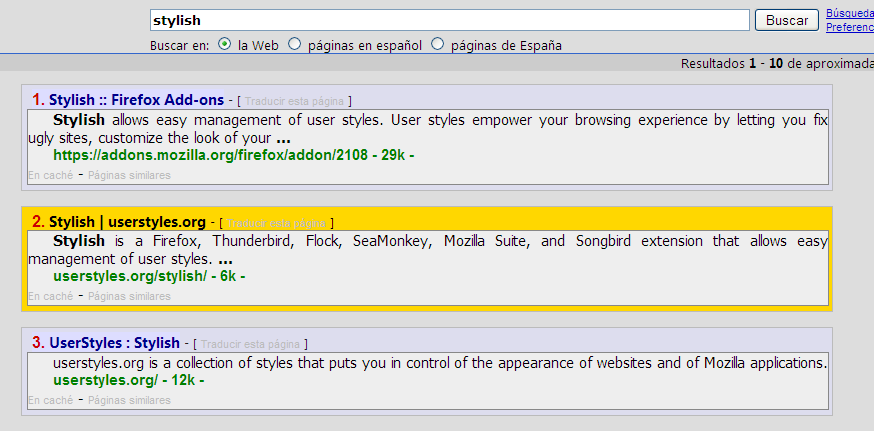Select the 'la Web' radio button
874x431 pixels.
coord(225,44)
